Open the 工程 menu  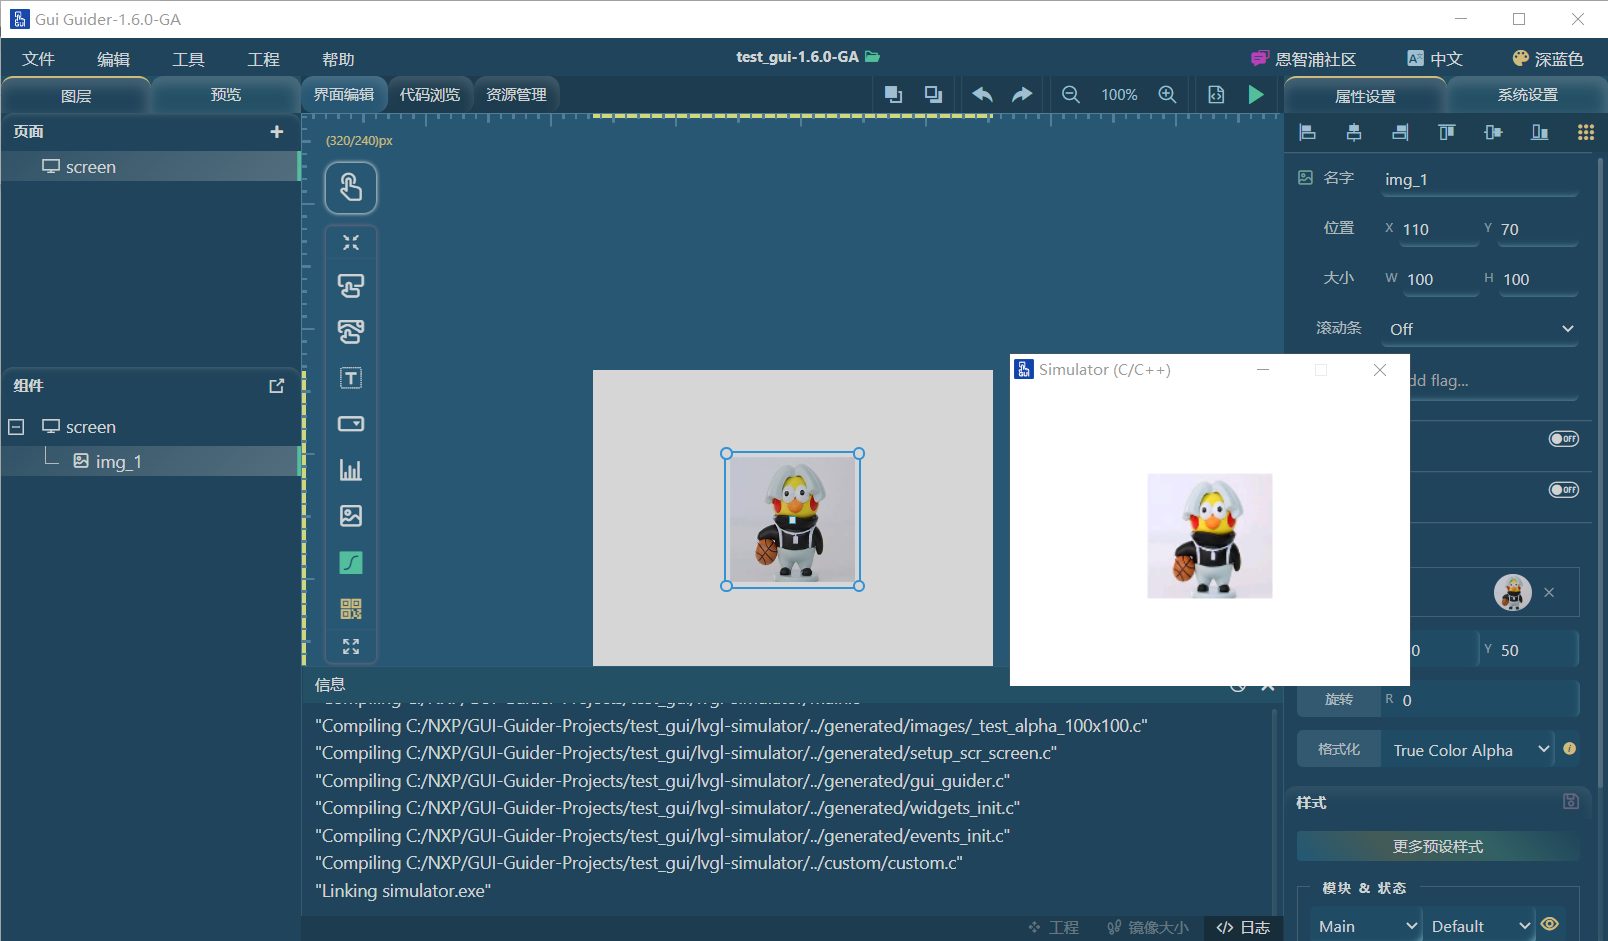264,59
